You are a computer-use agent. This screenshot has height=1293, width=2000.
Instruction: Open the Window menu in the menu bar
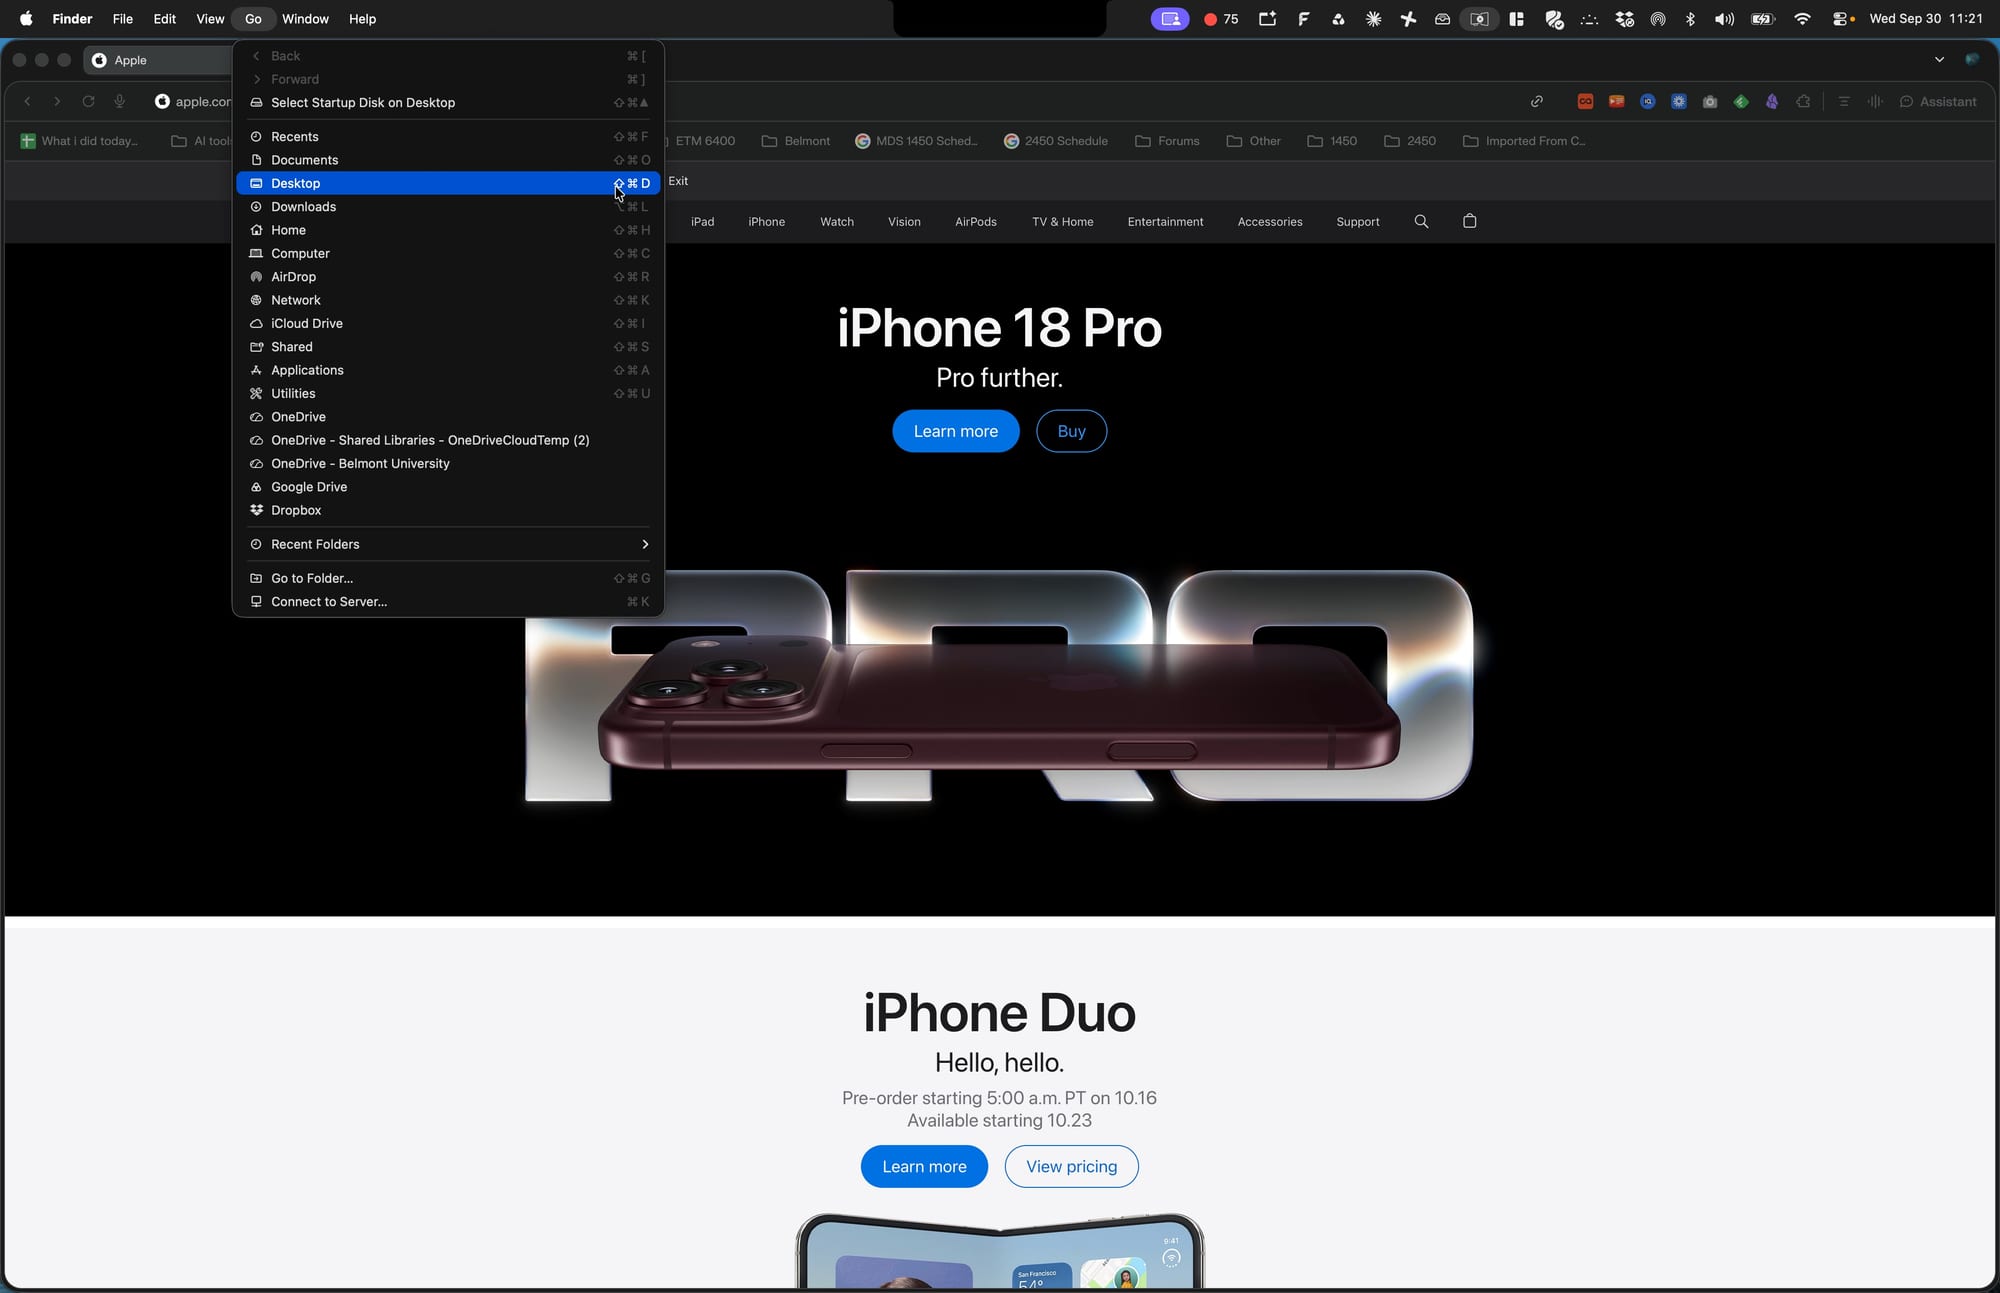305,19
